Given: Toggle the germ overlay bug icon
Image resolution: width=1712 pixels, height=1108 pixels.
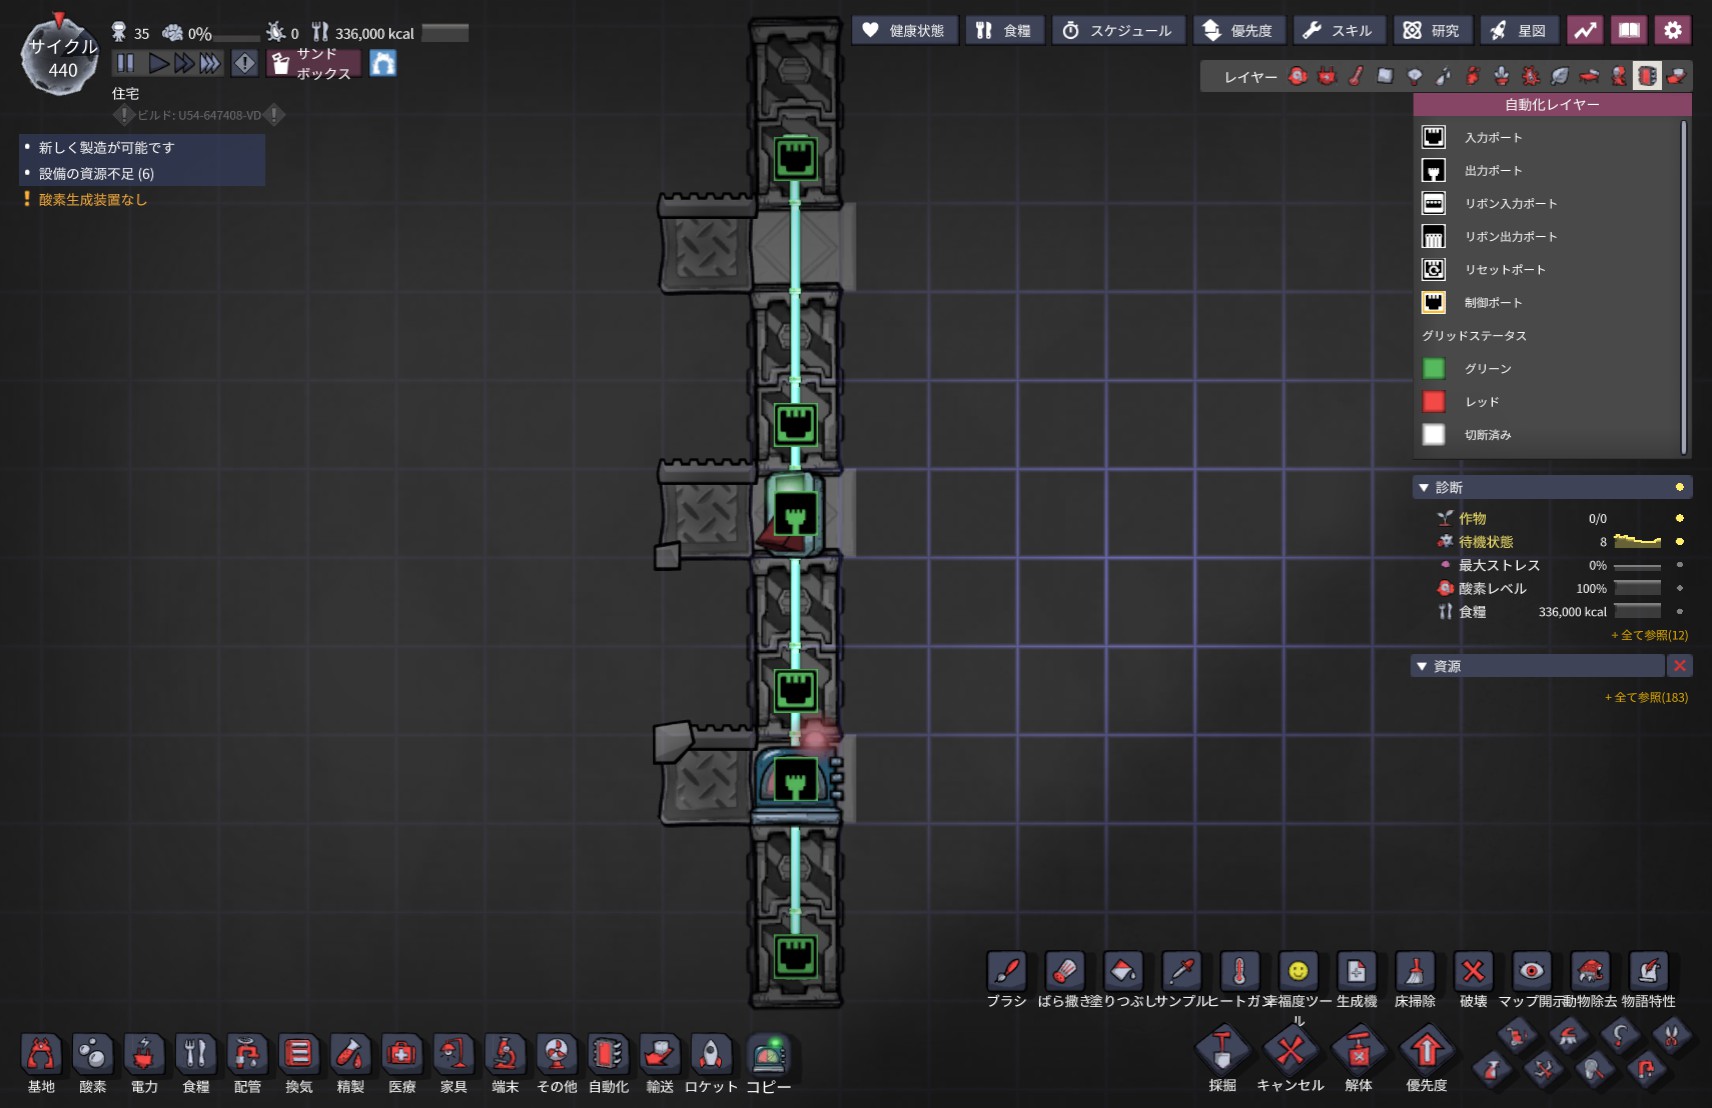Looking at the screenshot, I should point(1530,76).
